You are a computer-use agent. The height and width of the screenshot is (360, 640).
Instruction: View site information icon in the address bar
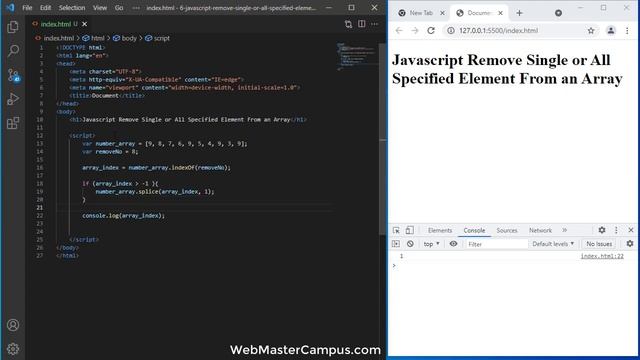(x=451, y=31)
